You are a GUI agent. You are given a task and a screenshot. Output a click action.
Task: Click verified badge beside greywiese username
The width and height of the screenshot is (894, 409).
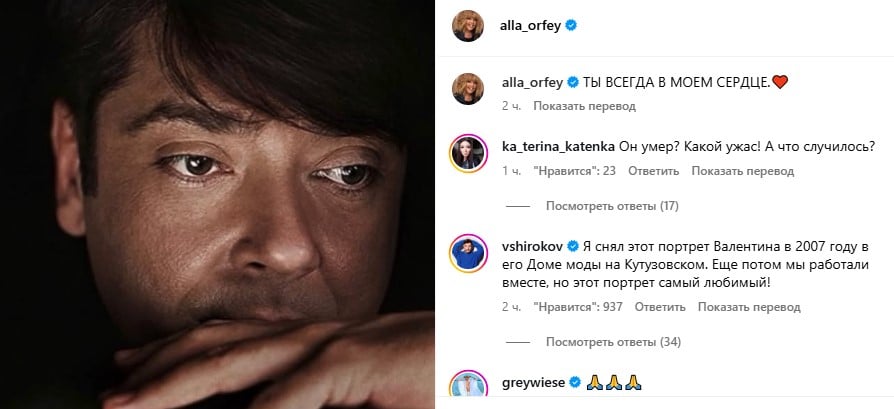pos(575,383)
